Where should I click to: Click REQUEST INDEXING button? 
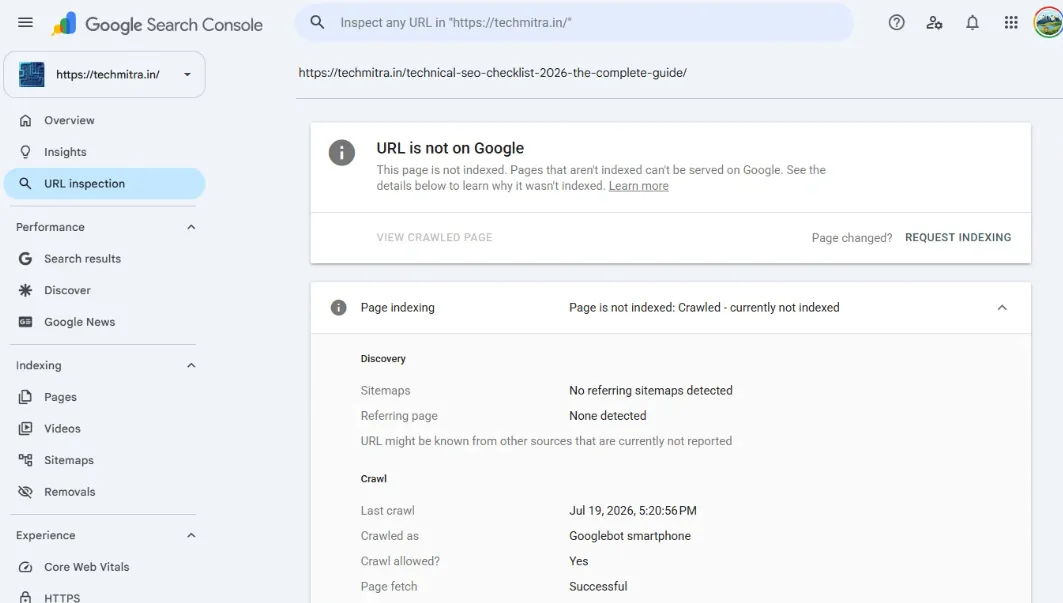[x=958, y=237]
